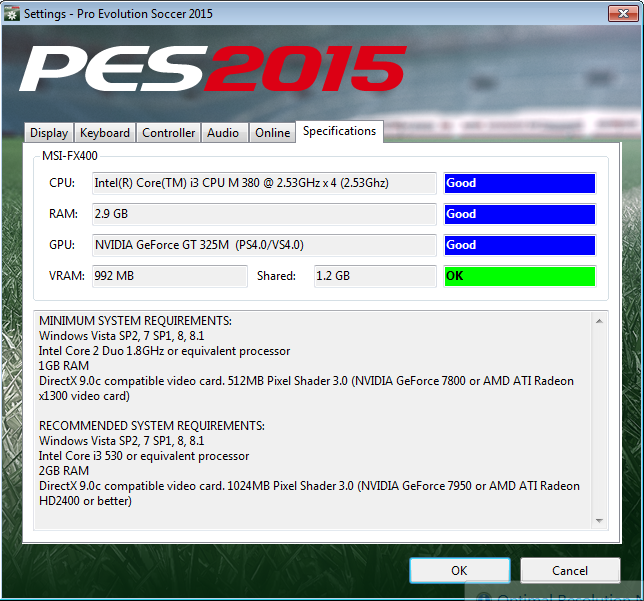
Task: Open the Keyboard tab
Action: 105,133
